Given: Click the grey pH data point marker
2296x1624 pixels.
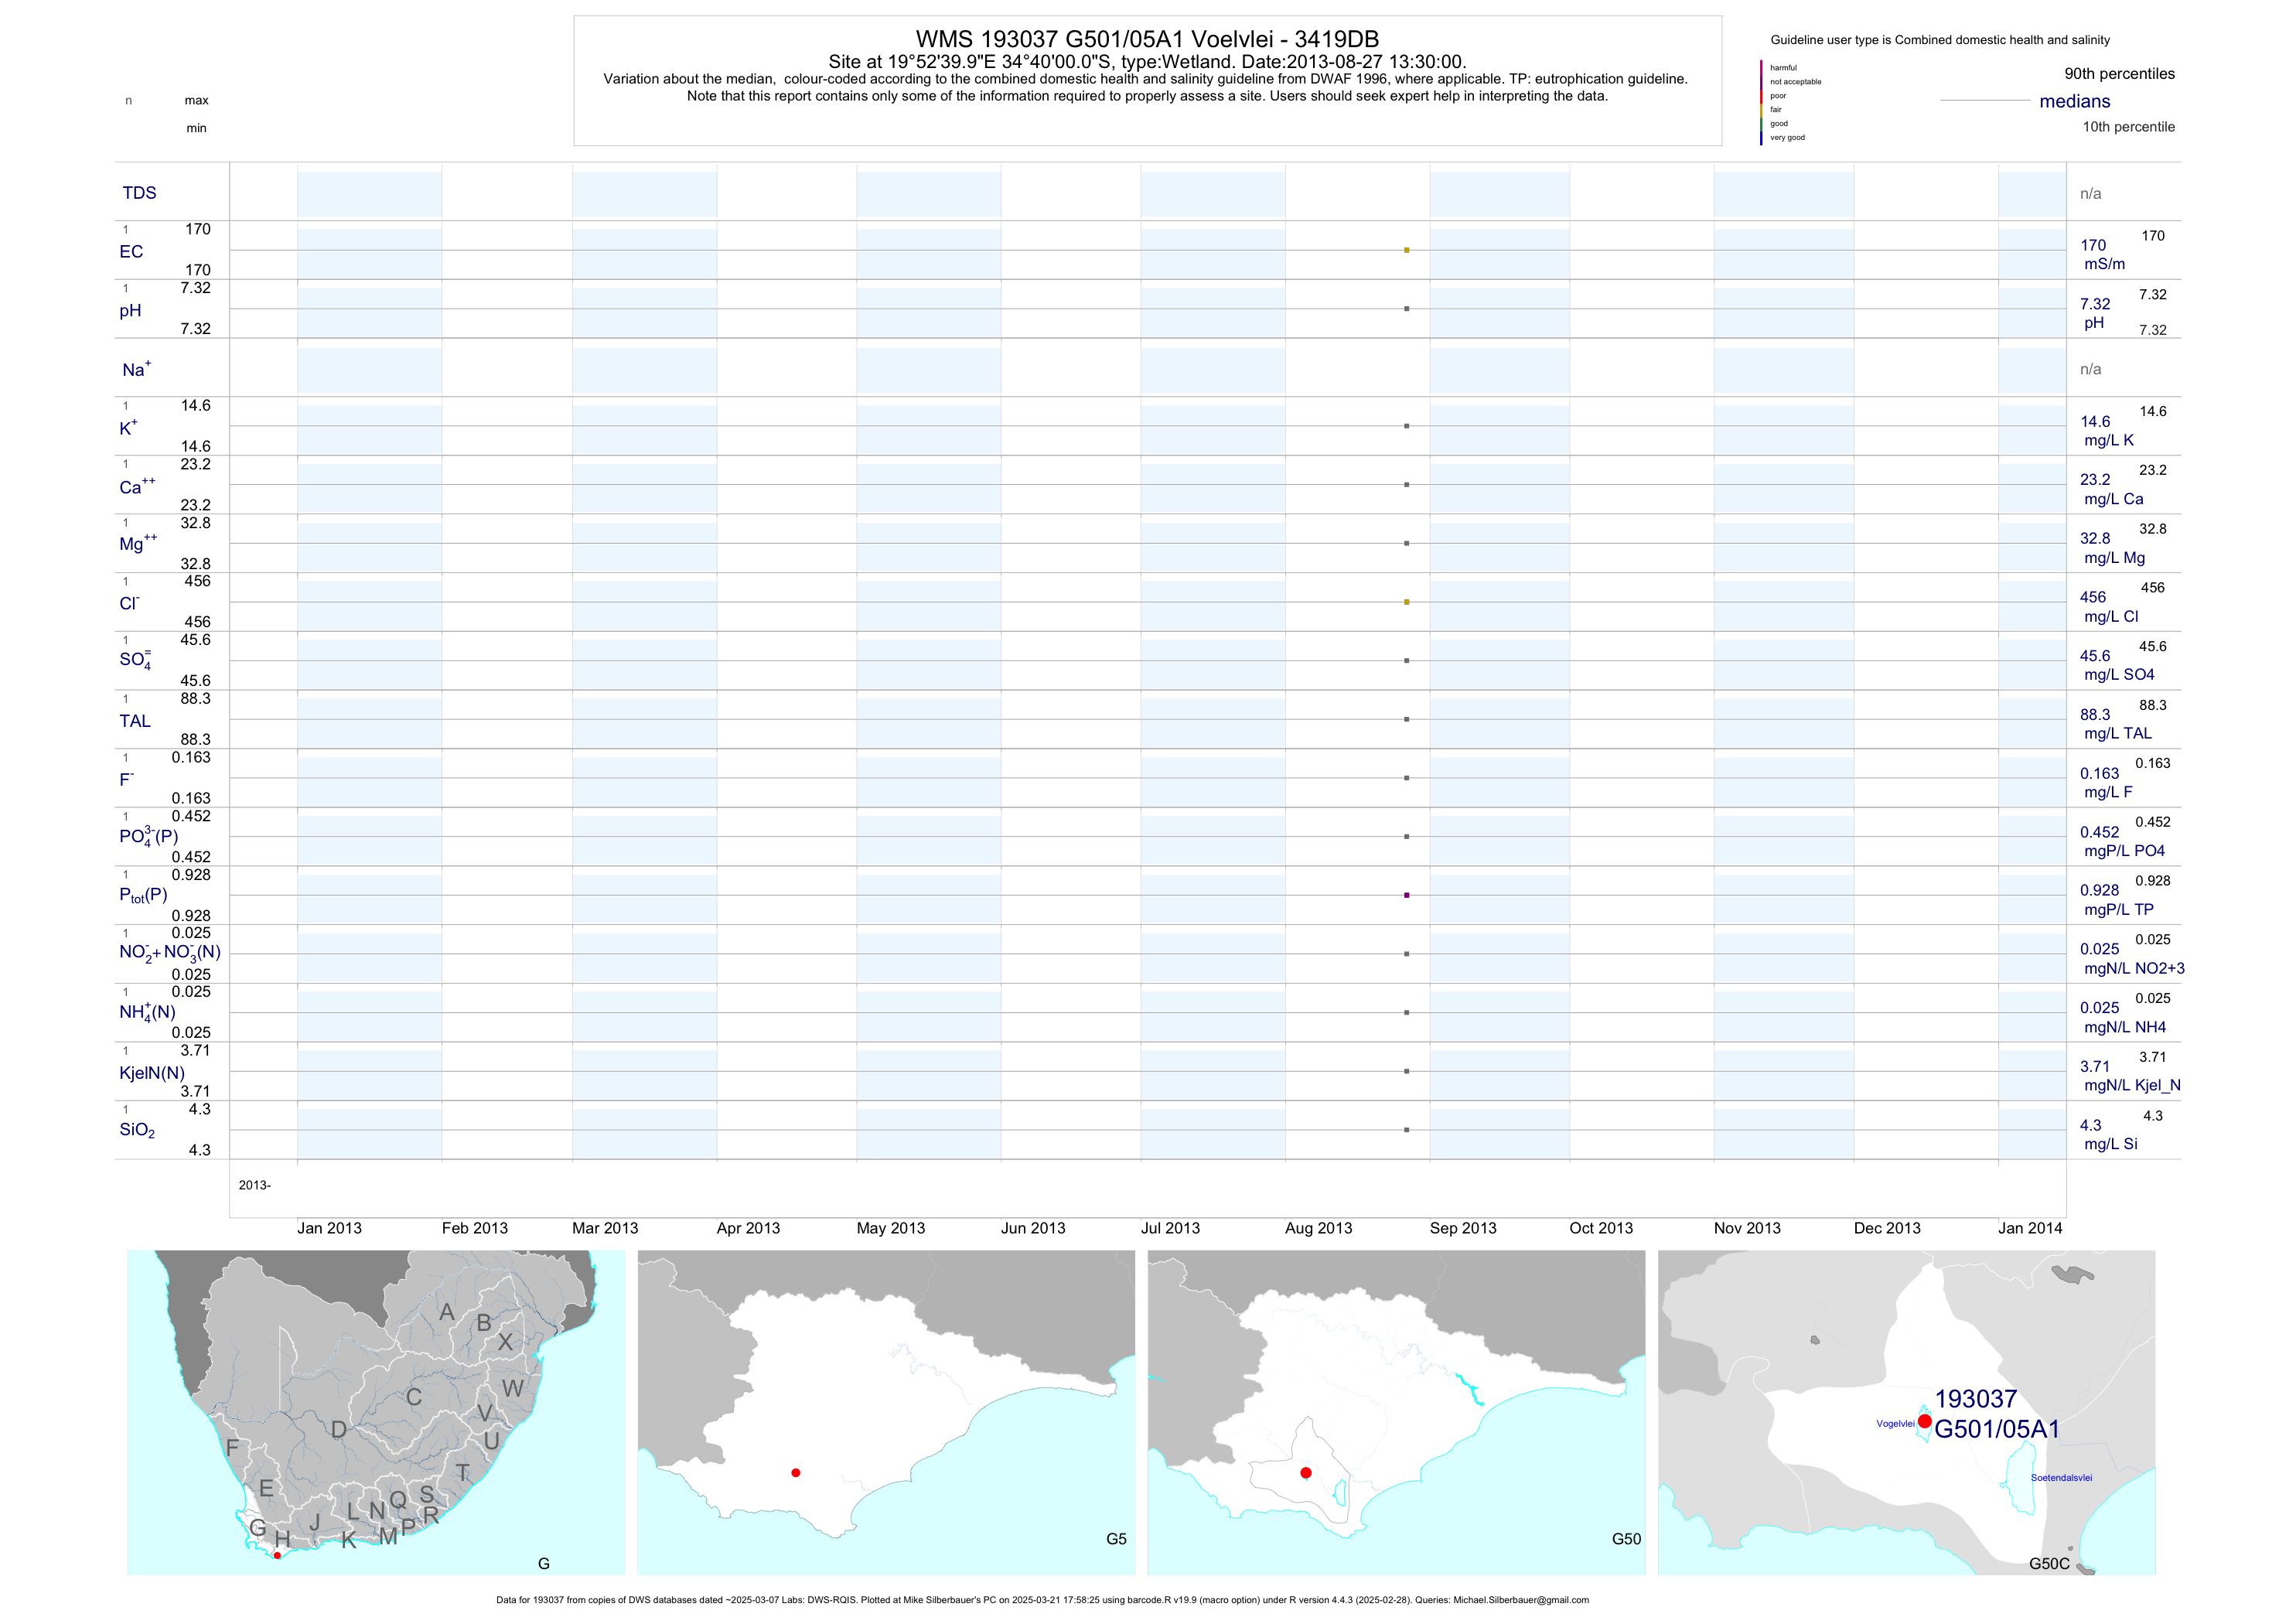Looking at the screenshot, I should pyautogui.click(x=1406, y=309).
